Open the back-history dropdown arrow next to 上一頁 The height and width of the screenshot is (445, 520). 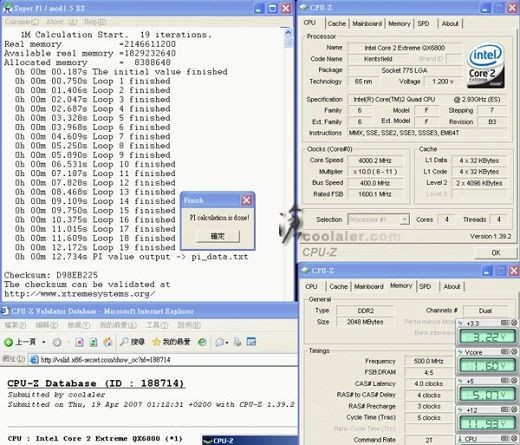[x=43, y=342]
